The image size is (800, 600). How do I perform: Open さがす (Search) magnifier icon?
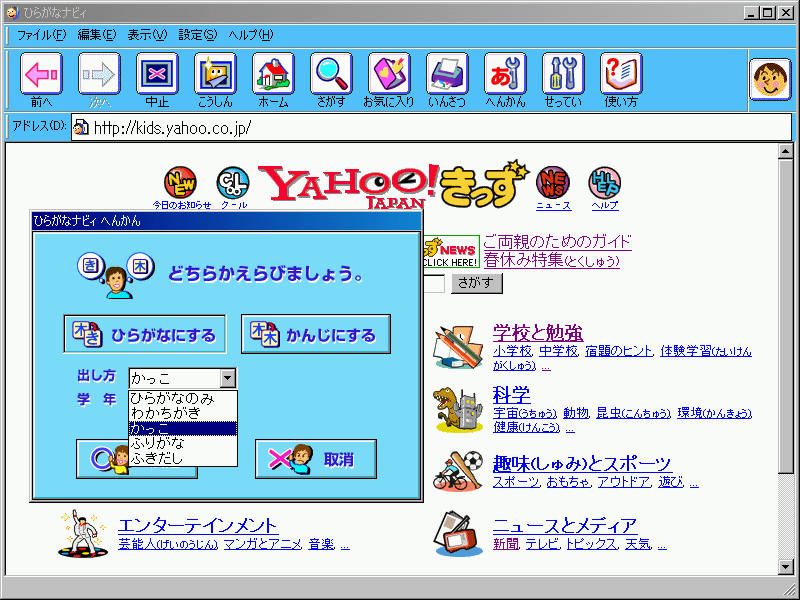coord(331,73)
